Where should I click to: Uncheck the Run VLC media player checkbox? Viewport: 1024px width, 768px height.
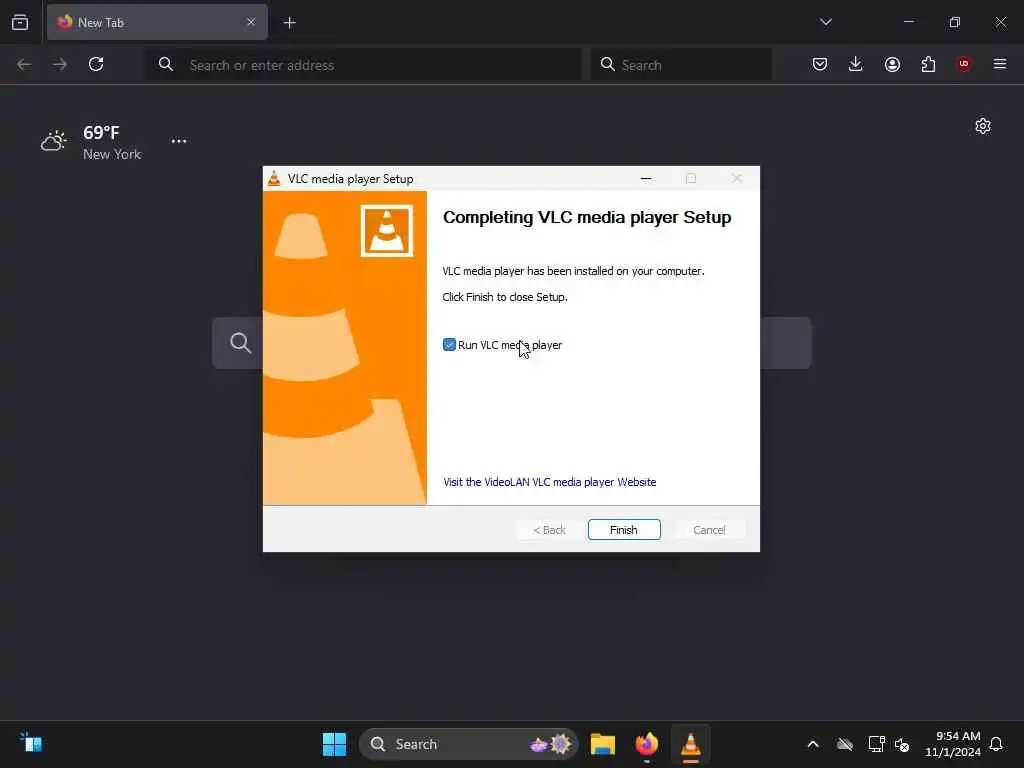[x=449, y=345]
